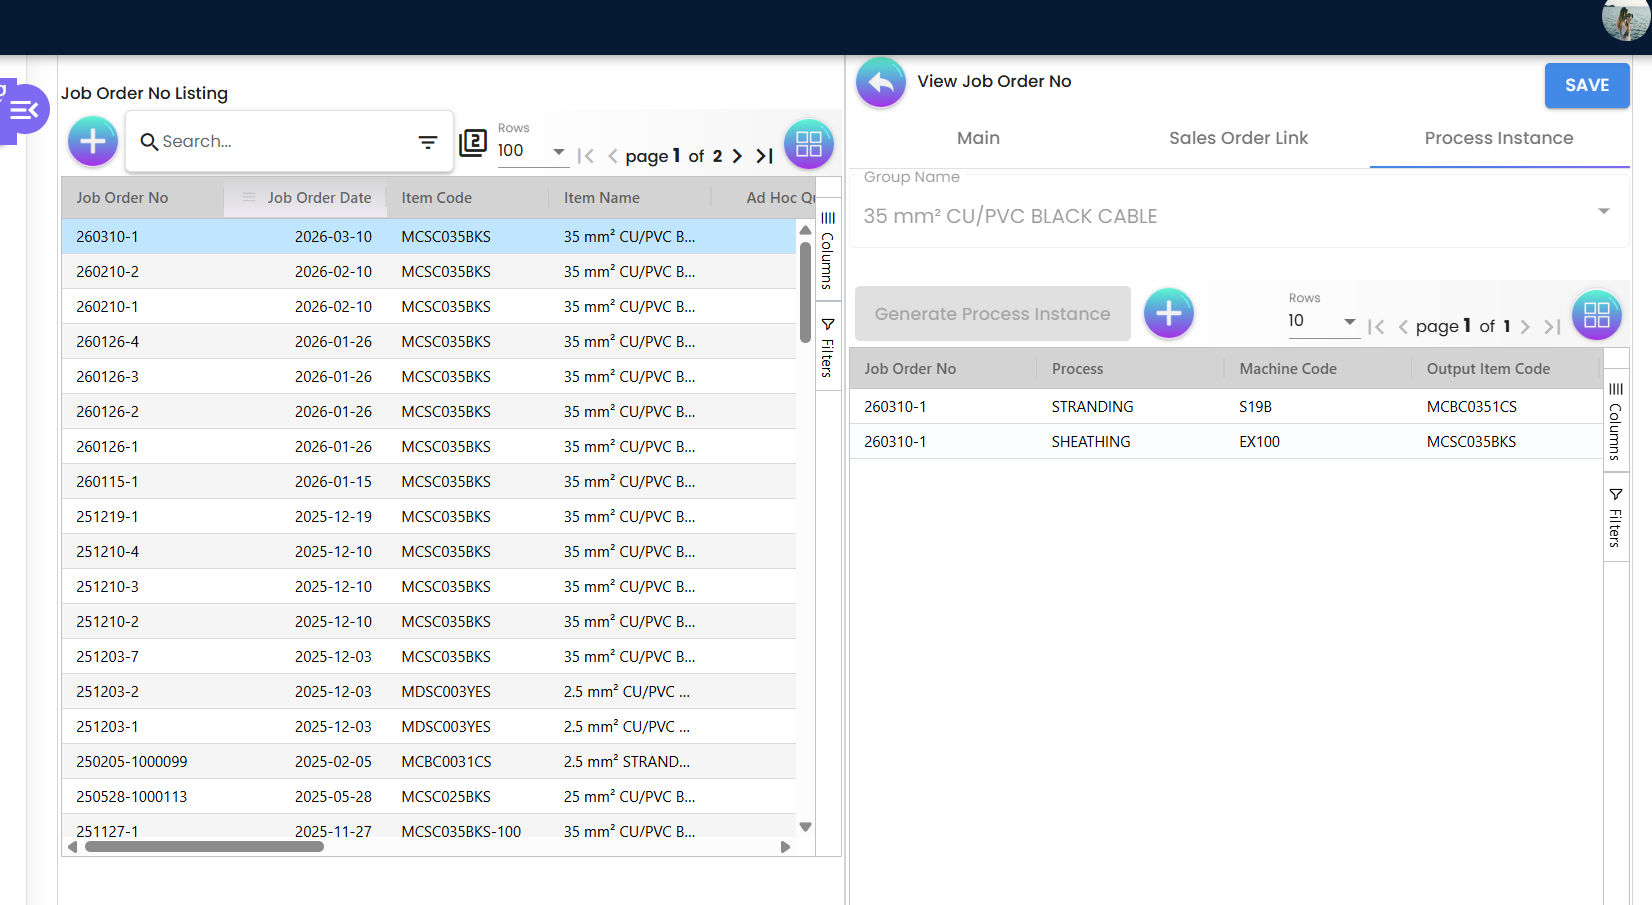Toggle sorting on the Job Order Date column
Screen dimensions: 1652x905
[318, 197]
